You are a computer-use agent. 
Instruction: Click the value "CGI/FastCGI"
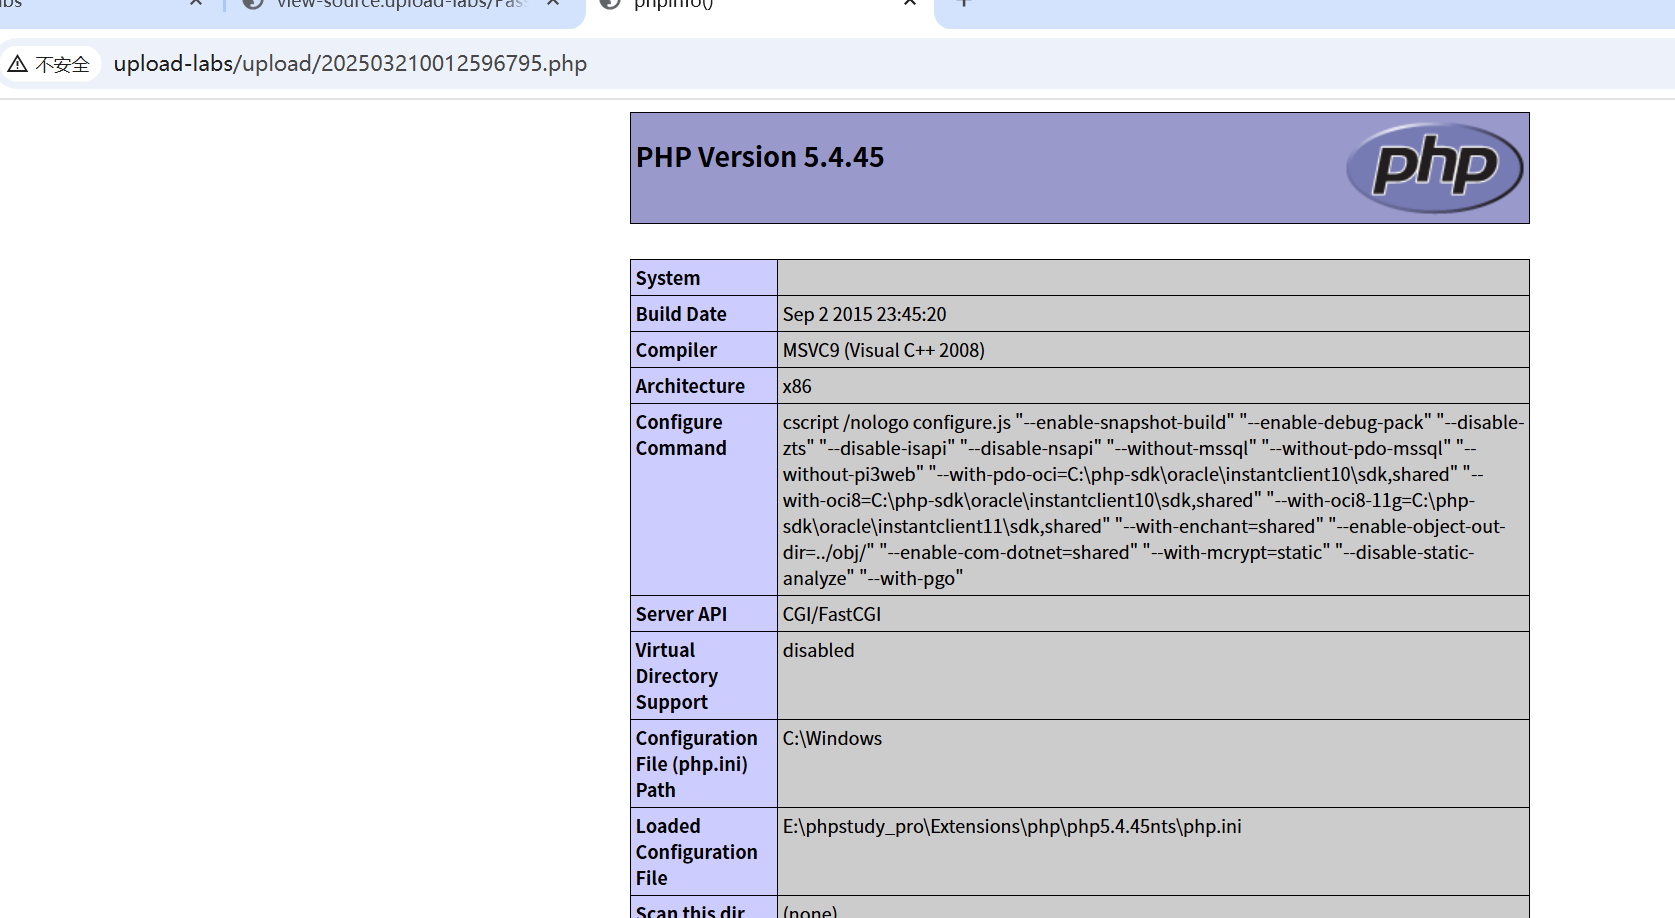coord(832,614)
